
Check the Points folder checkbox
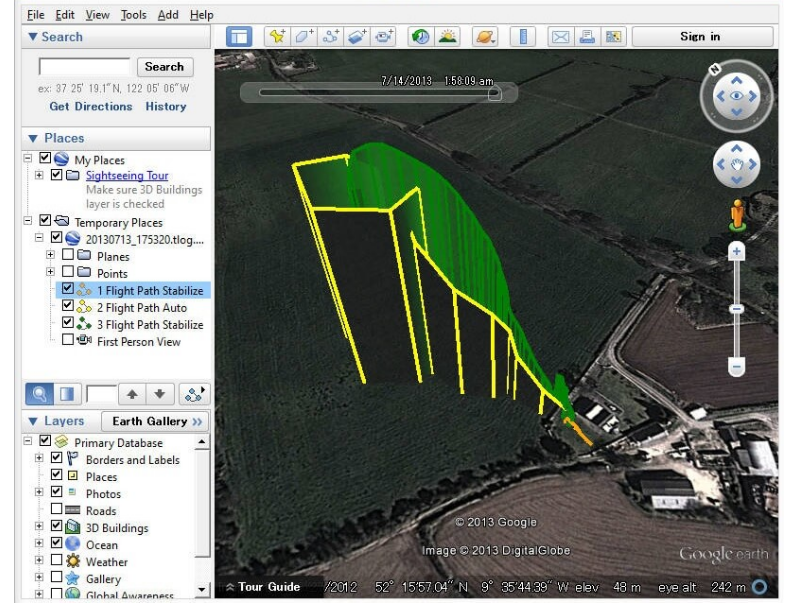(x=68, y=271)
